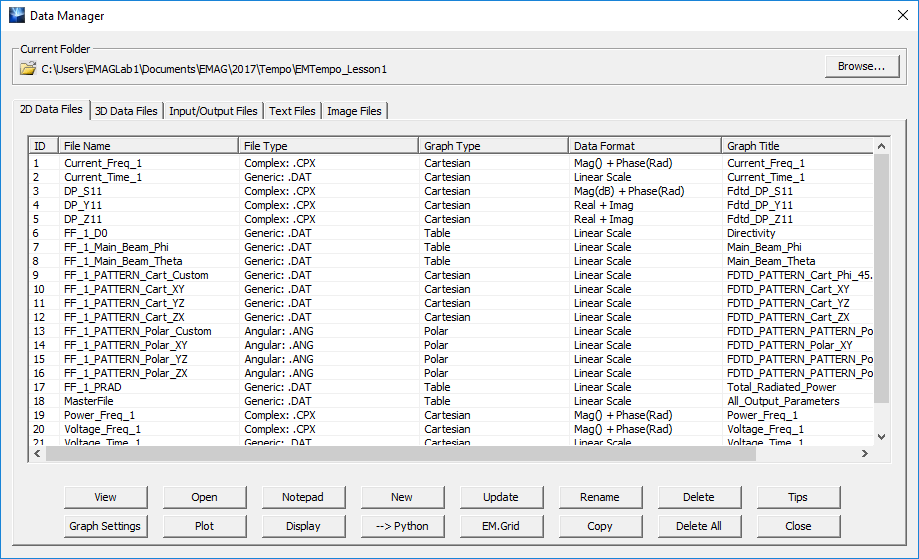This screenshot has width=919, height=559.
Task: Open the EM.Grid button
Action: click(501, 526)
